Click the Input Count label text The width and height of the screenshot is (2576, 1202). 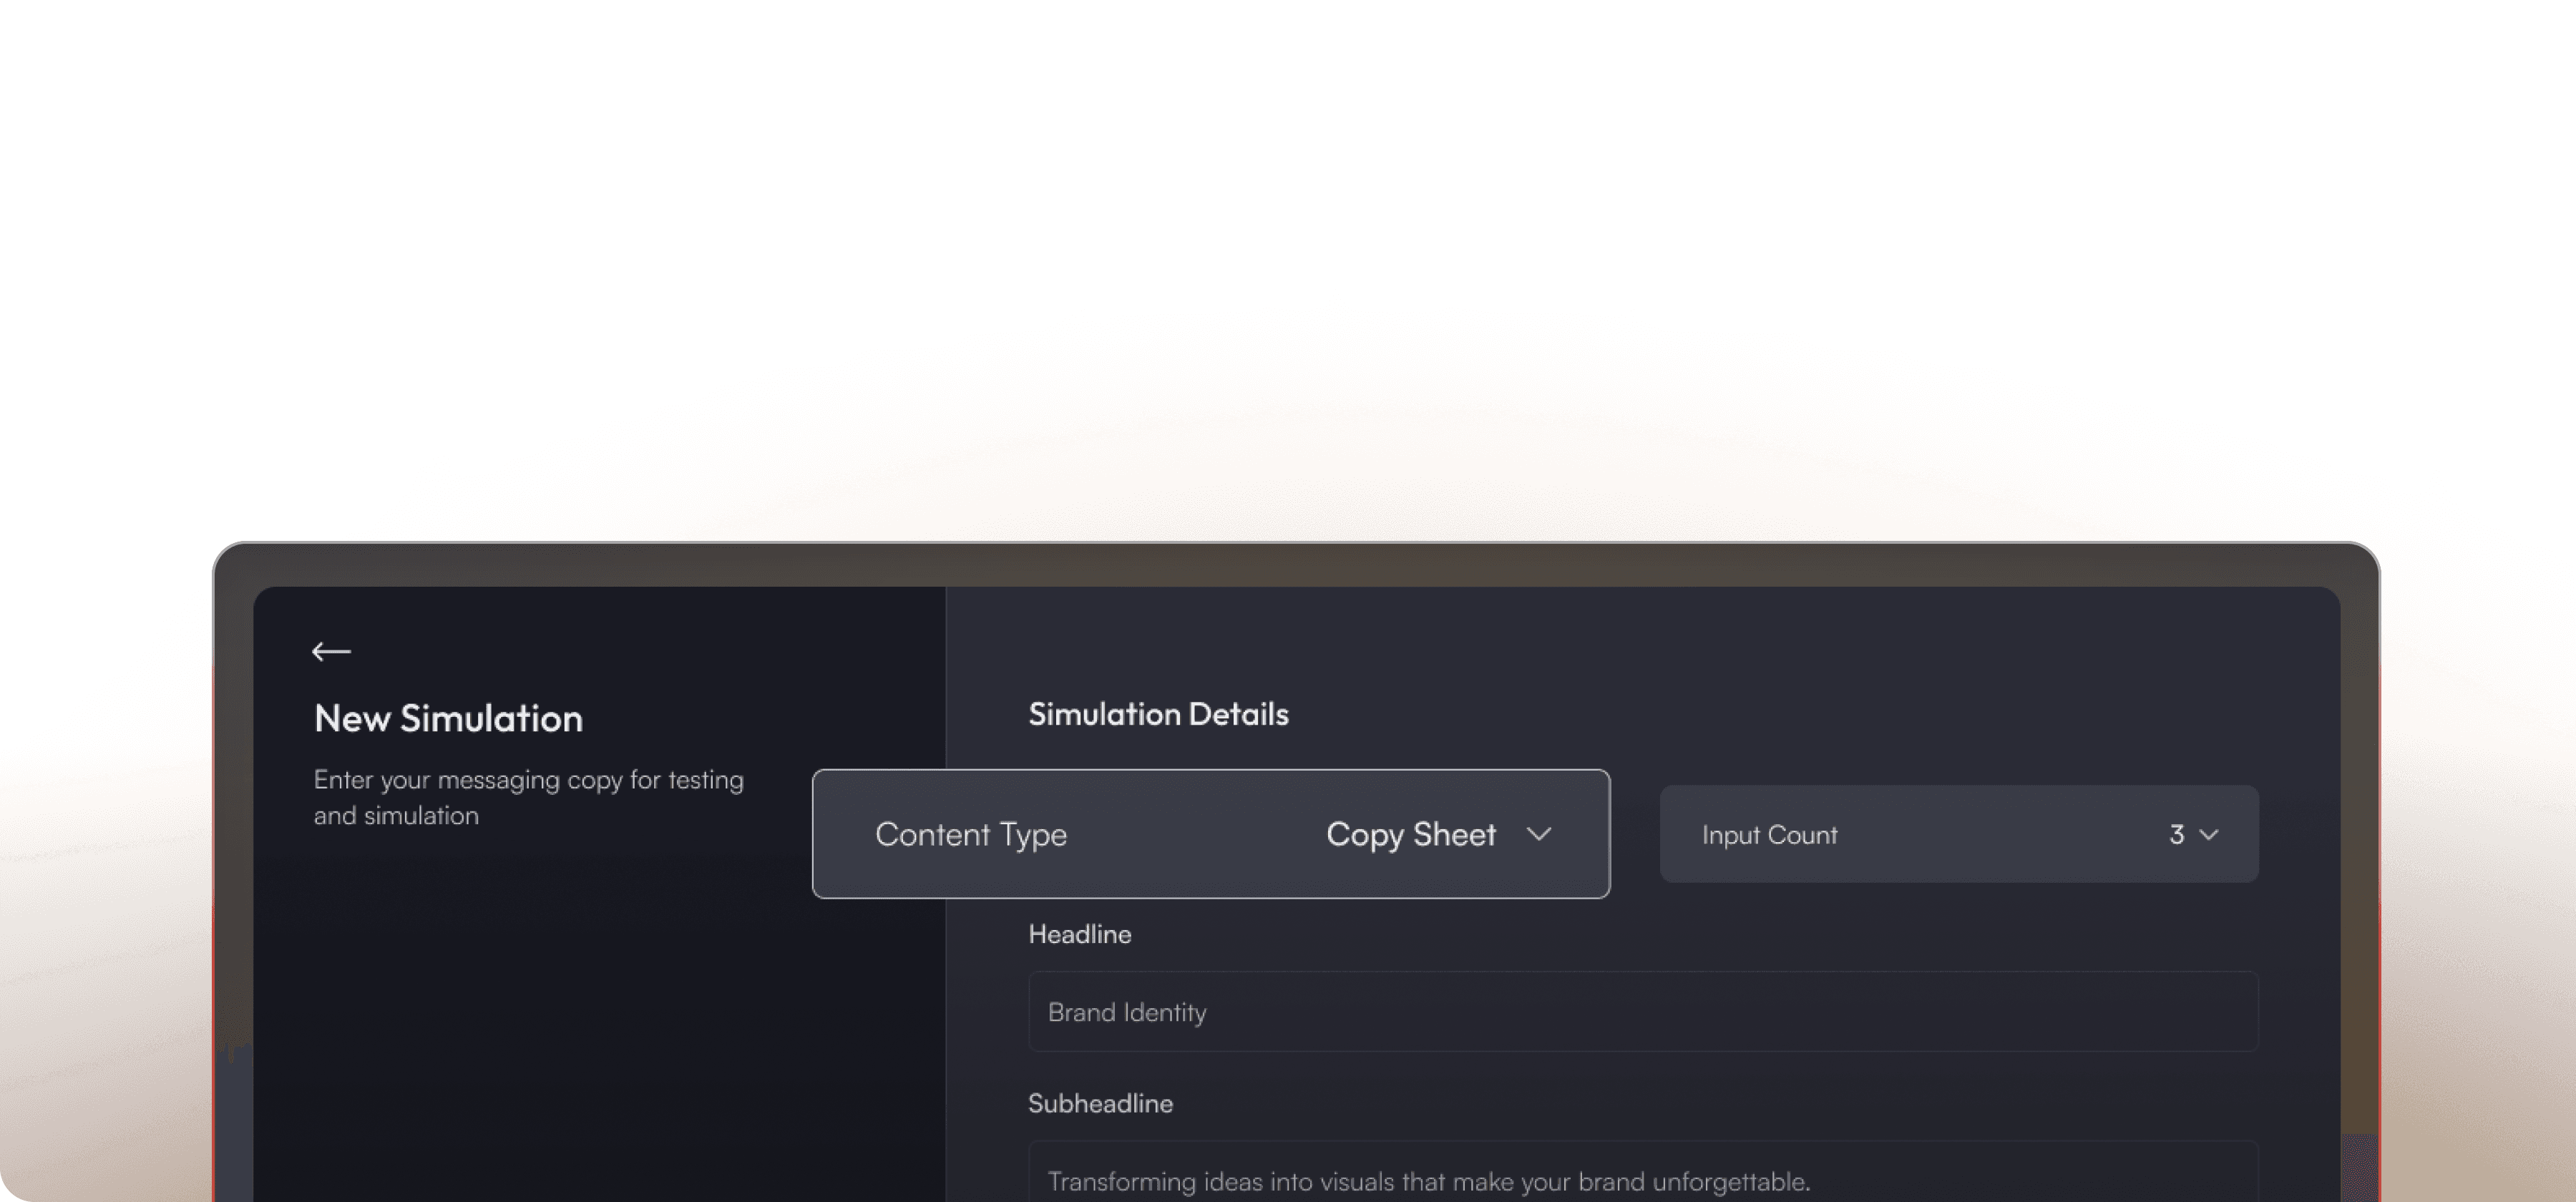tap(1769, 835)
